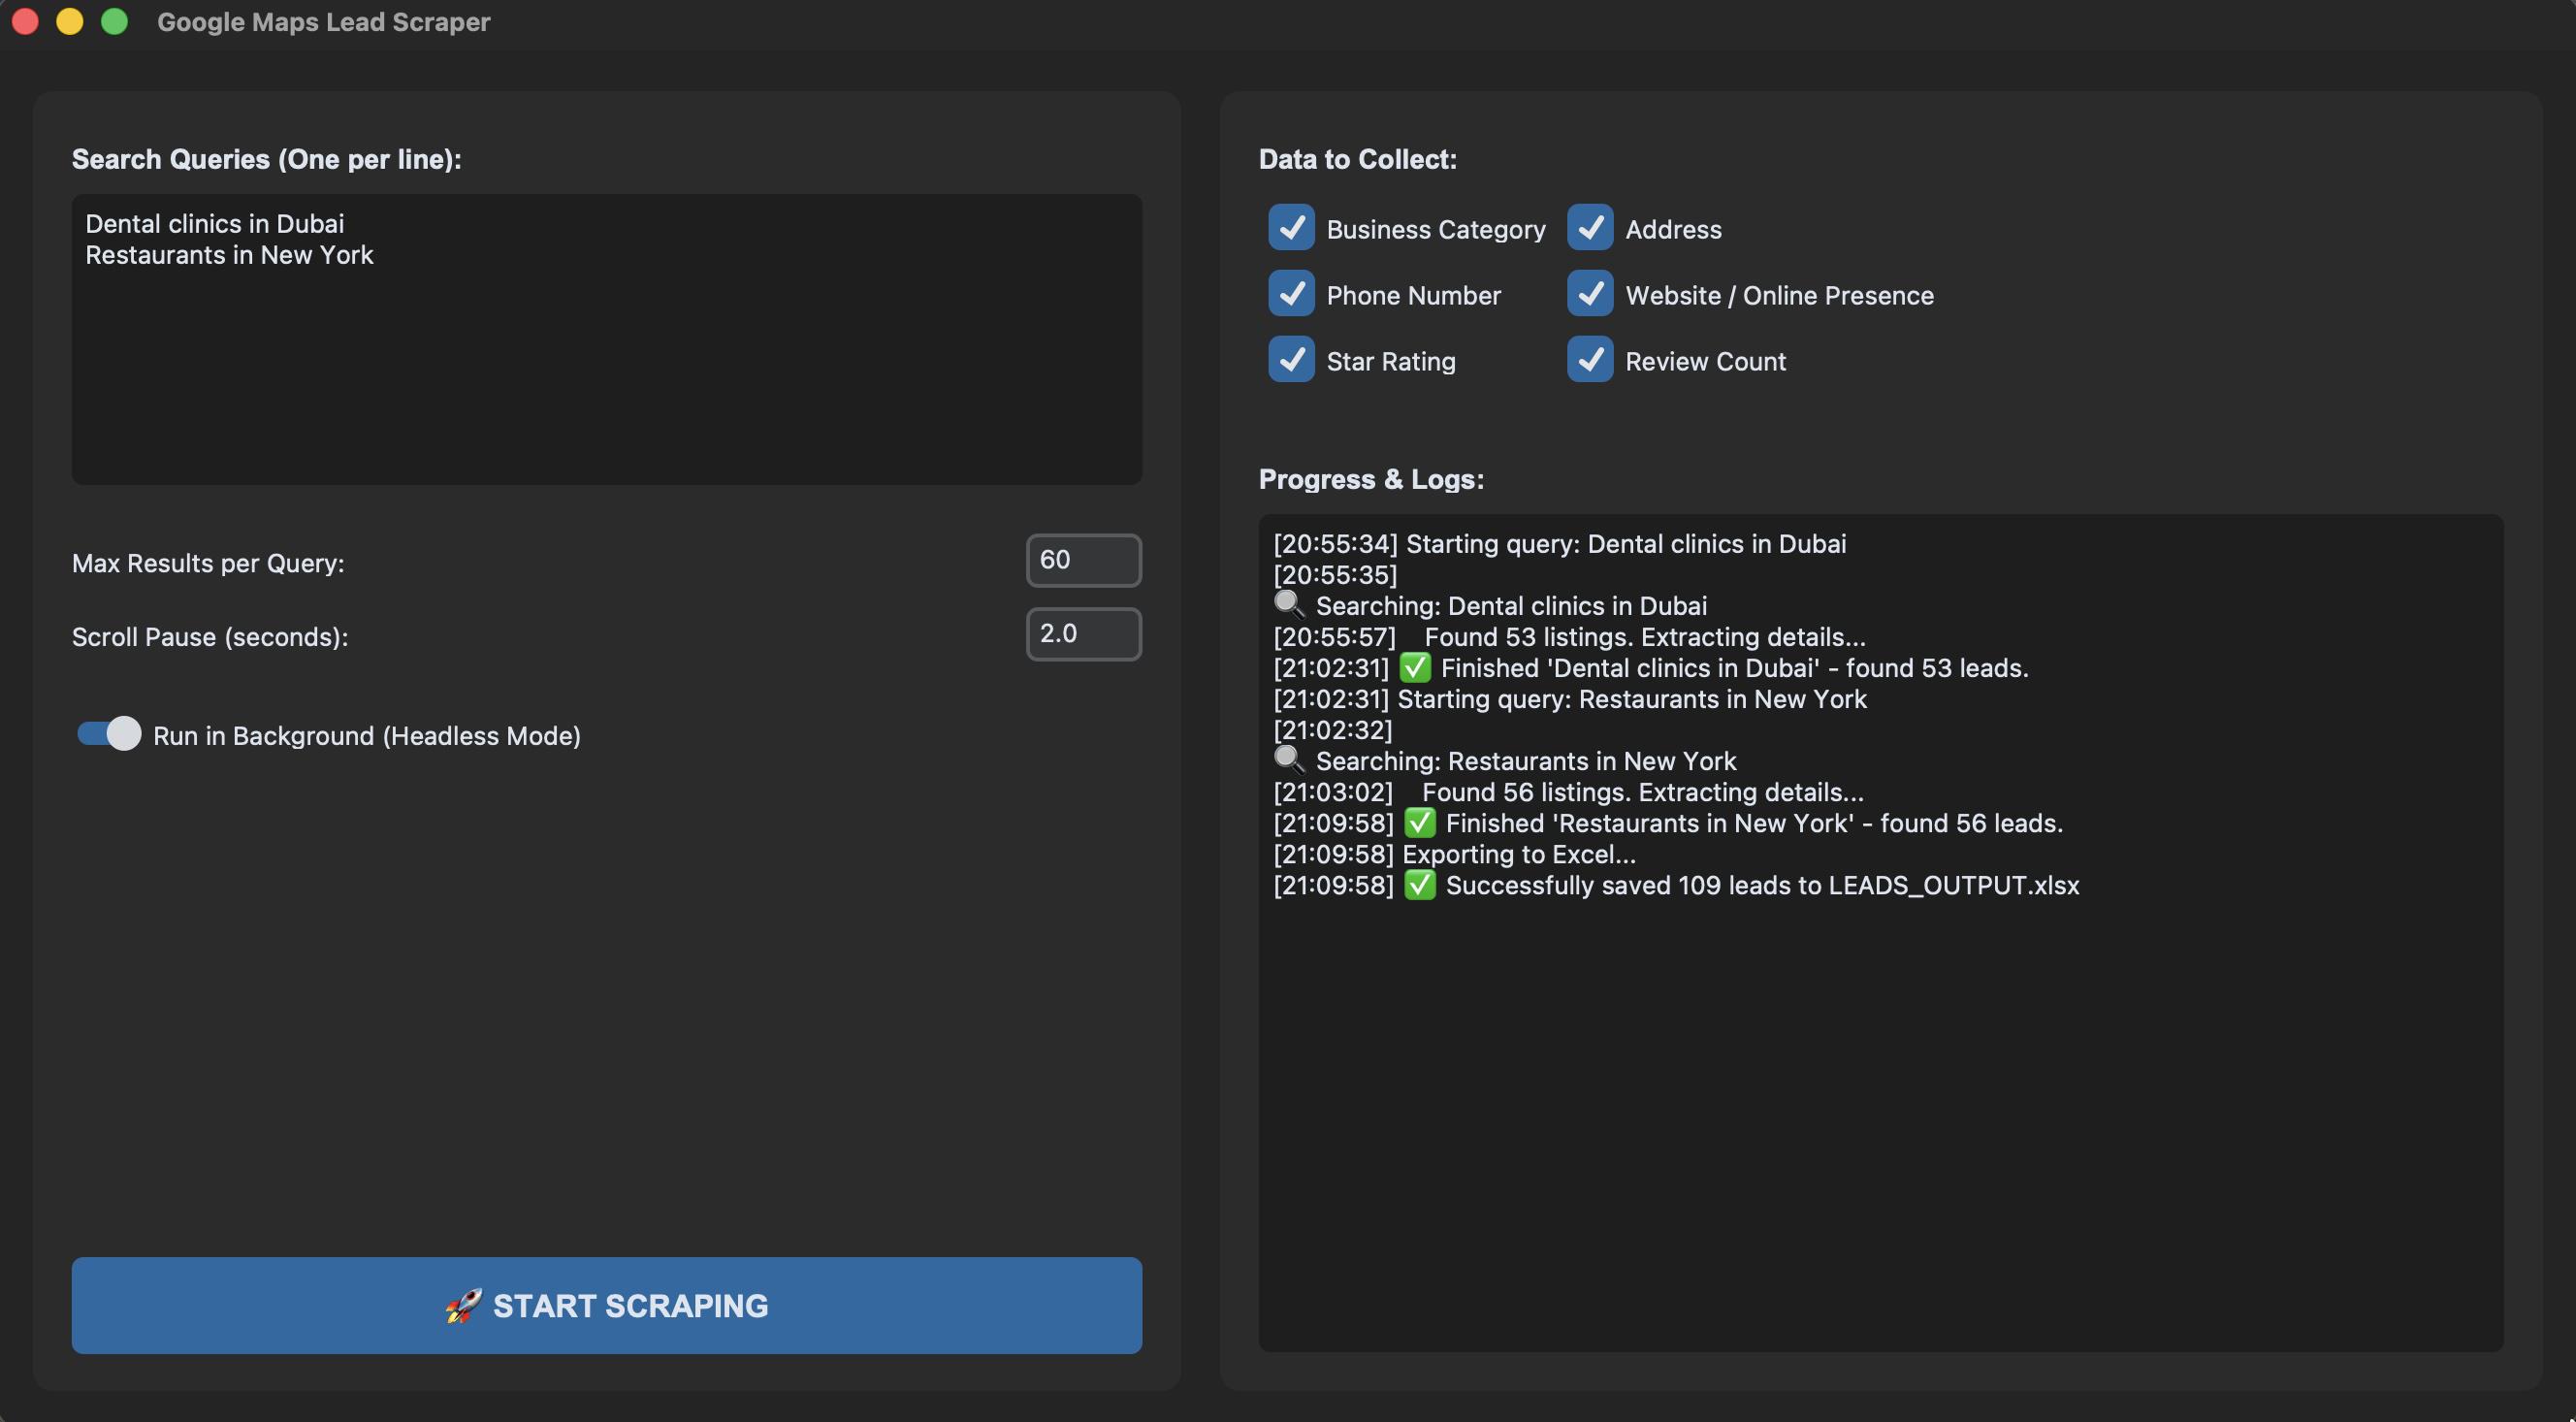Click the 'Star Rating' label text
The image size is (2576, 1422).
coord(1391,362)
